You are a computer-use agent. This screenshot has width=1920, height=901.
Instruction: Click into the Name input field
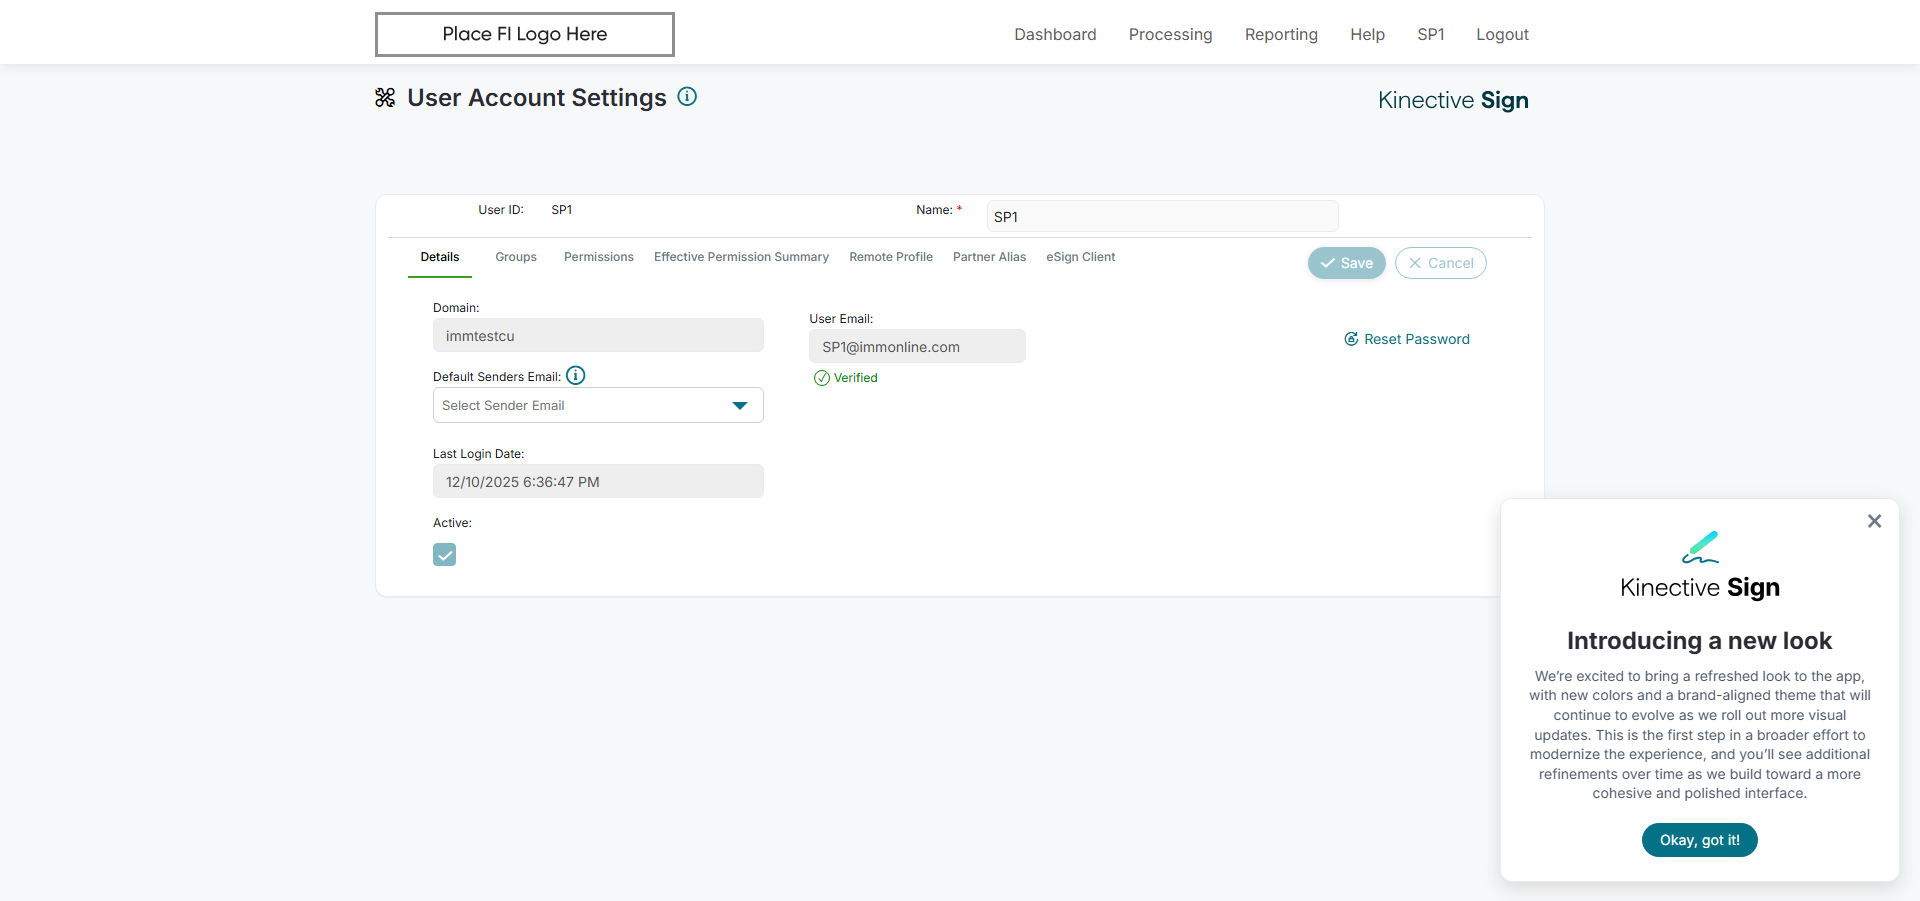point(1162,216)
